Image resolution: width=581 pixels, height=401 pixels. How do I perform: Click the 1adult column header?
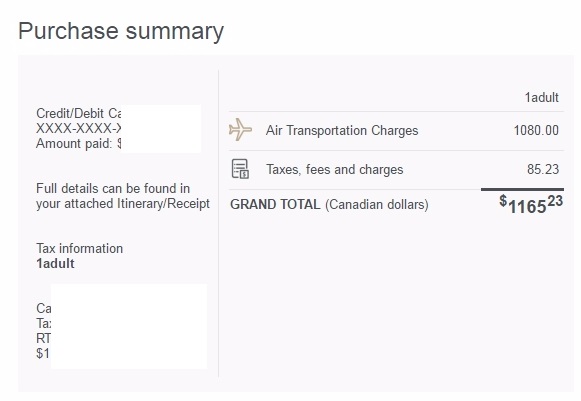[x=541, y=97]
